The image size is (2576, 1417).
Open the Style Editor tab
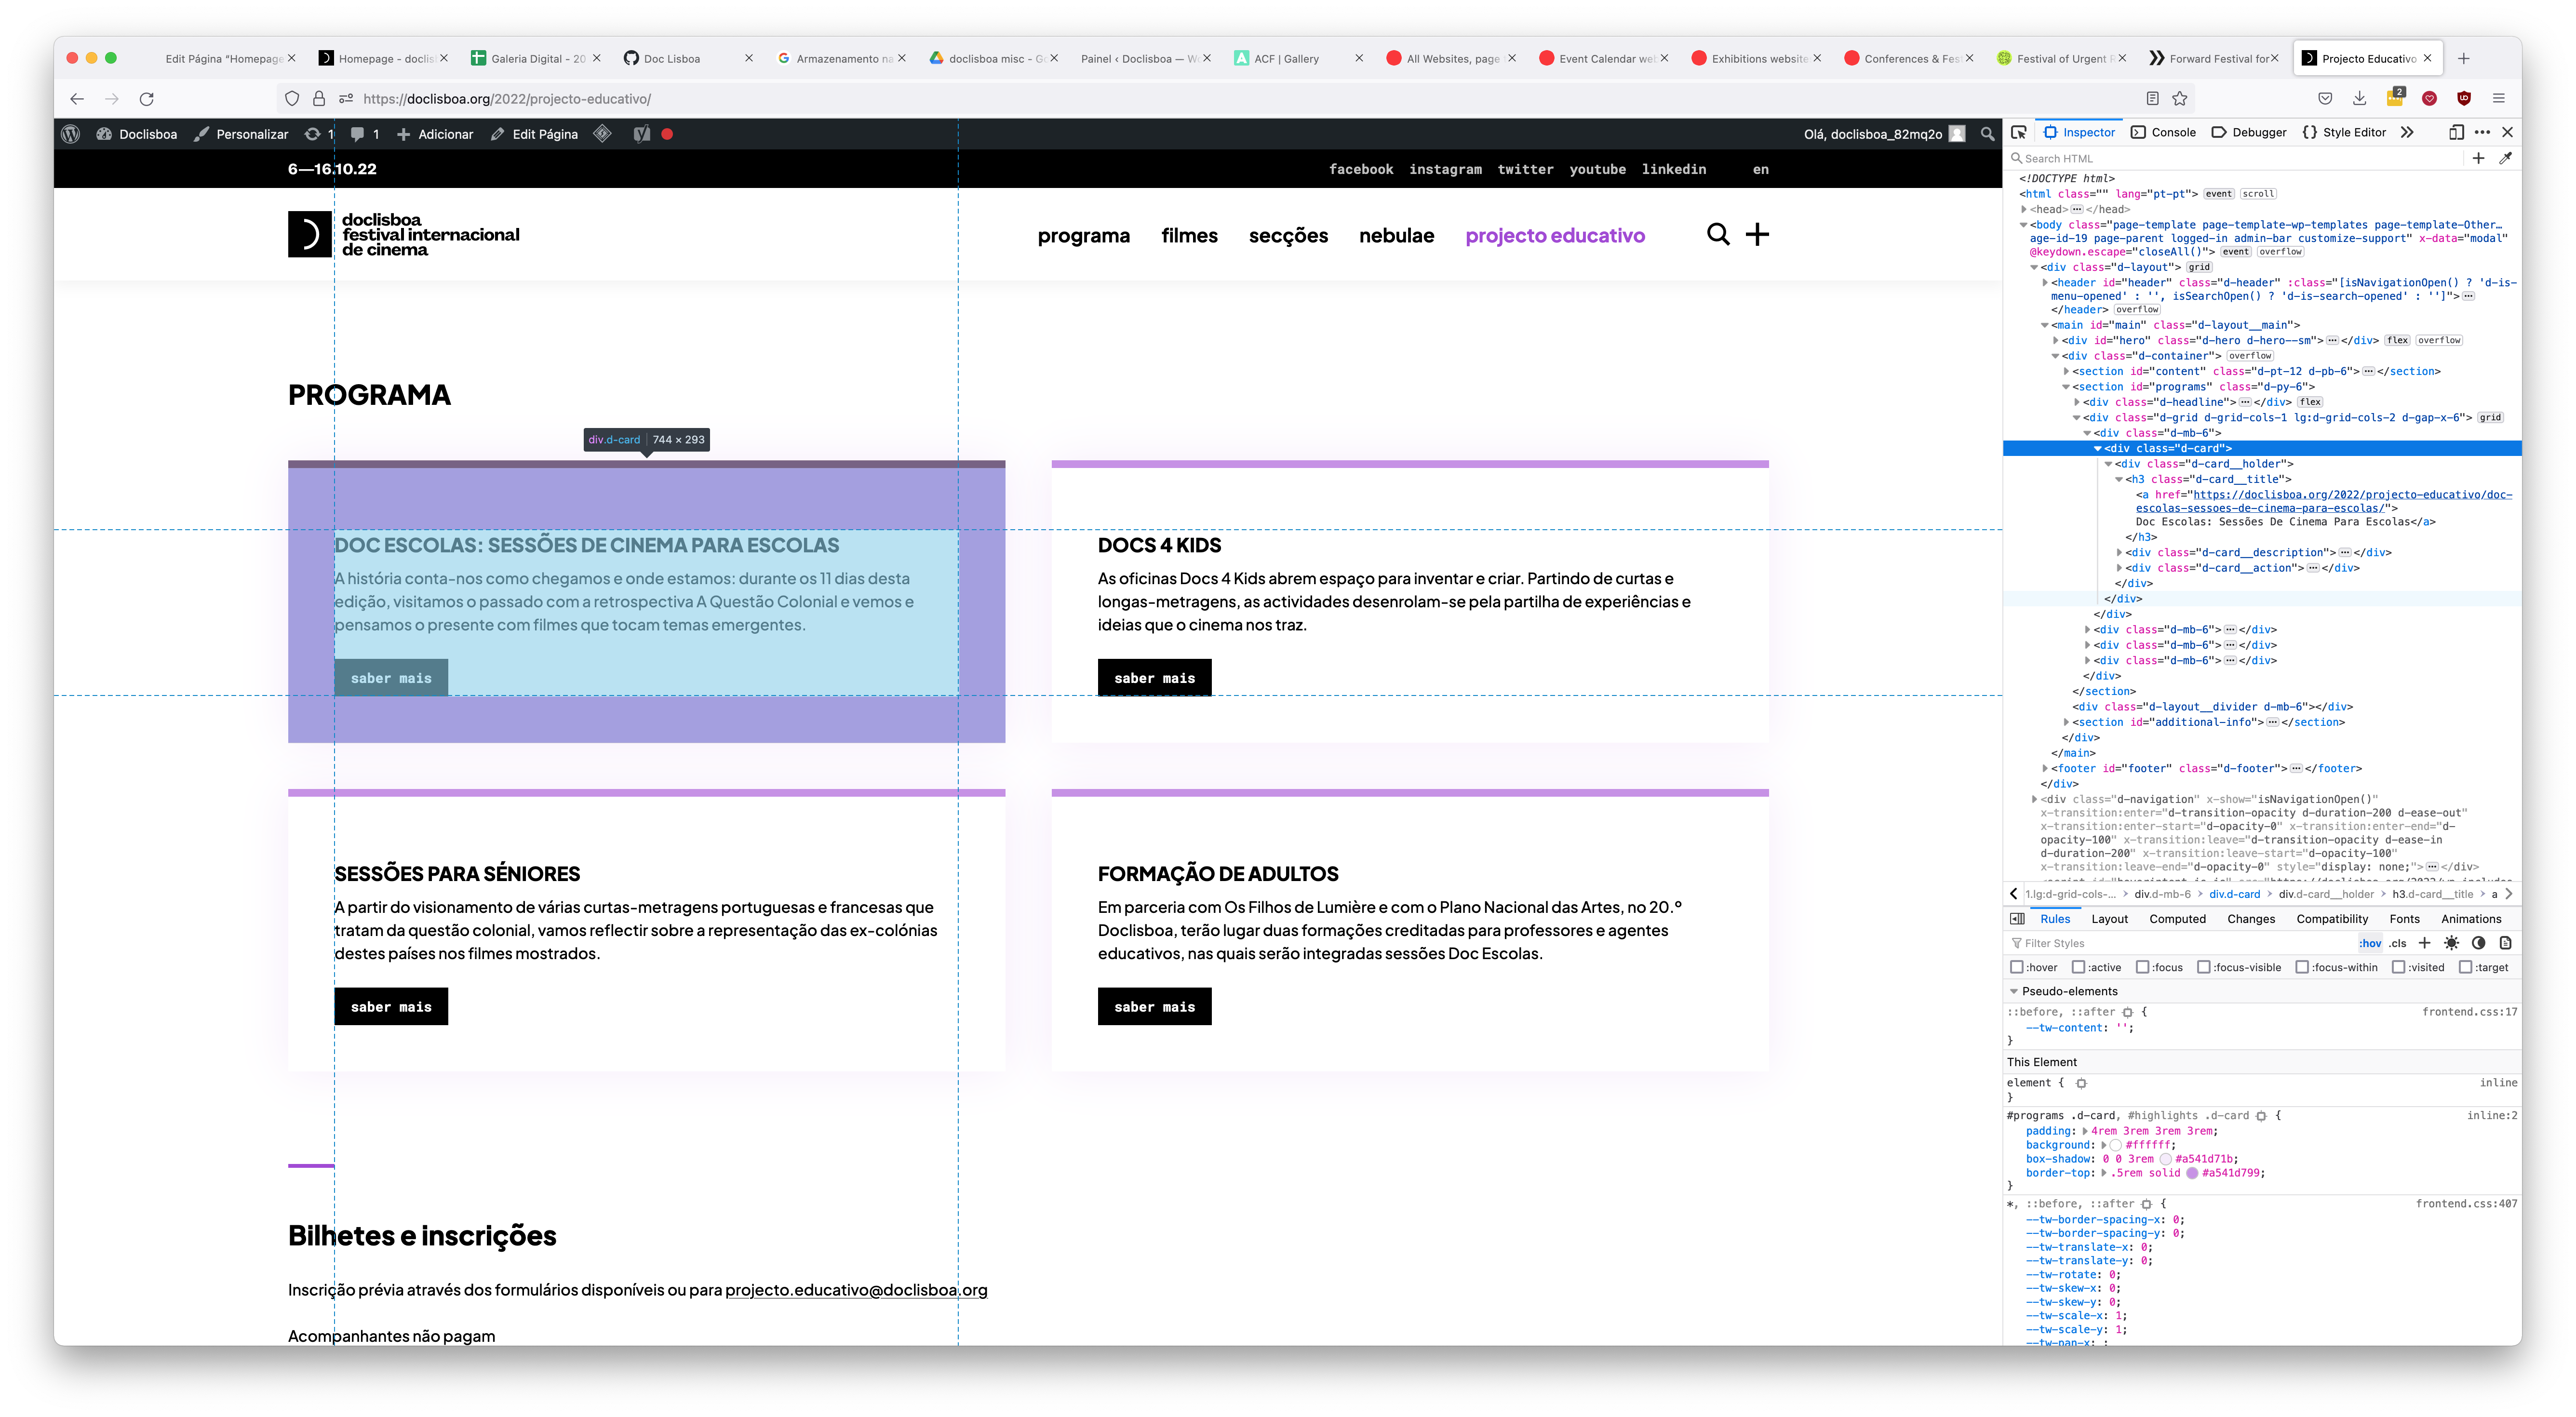click(x=2344, y=132)
